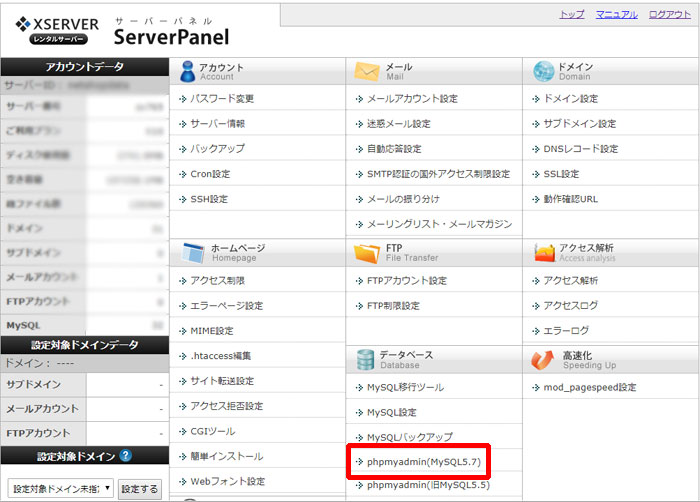This screenshot has width=700, height=502.
Task: Open SSL設定
Action: (x=561, y=174)
